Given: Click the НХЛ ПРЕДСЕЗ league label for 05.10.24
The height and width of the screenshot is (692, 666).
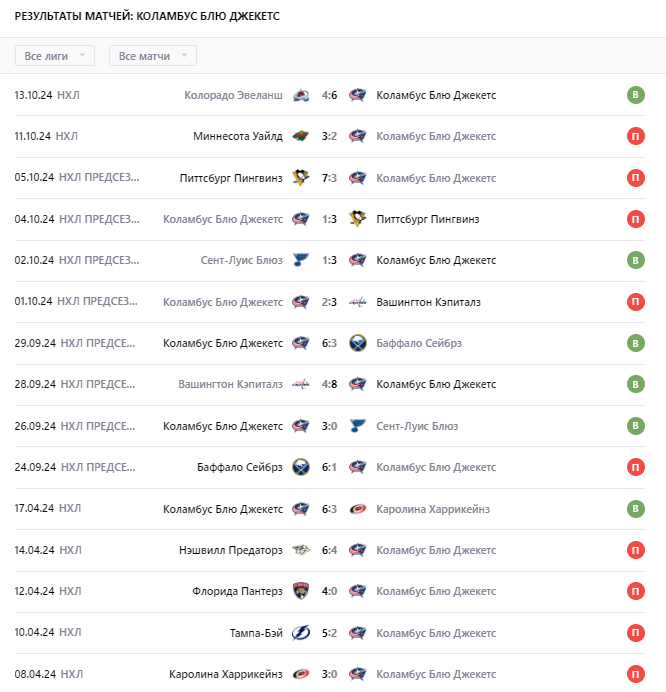Looking at the screenshot, I should pyautogui.click(x=99, y=178).
